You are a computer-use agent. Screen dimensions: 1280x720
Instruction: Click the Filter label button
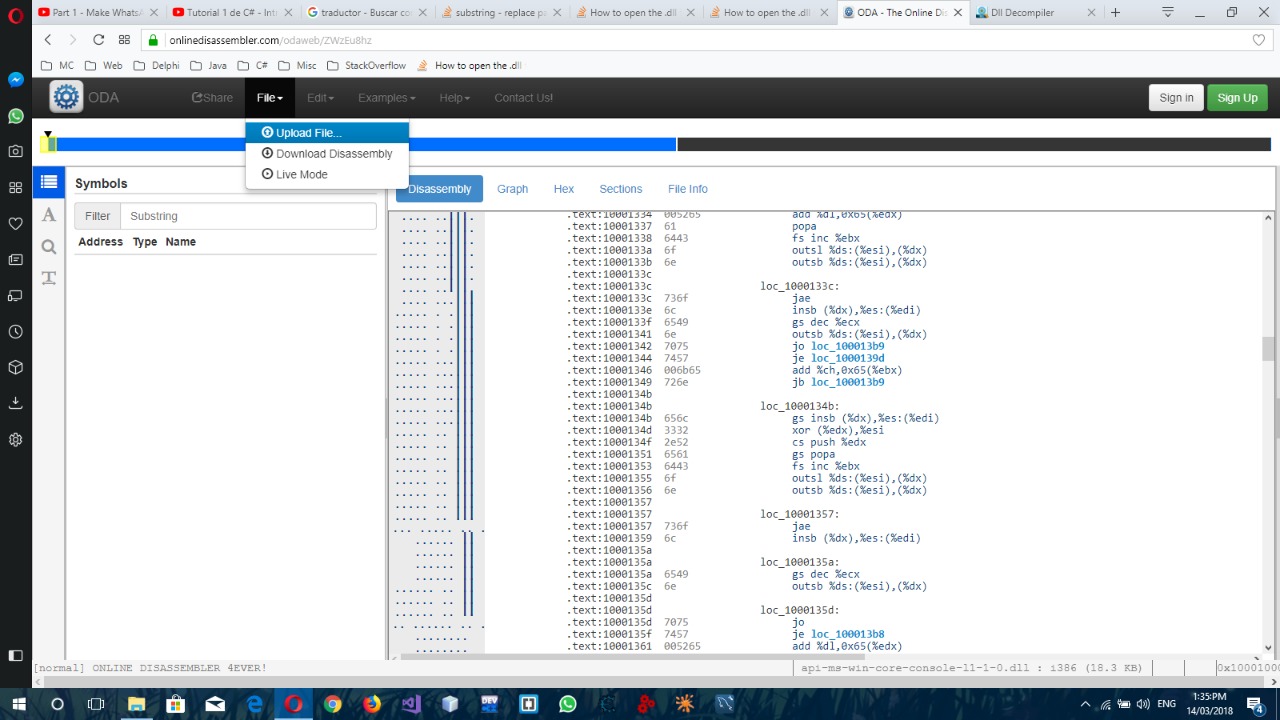pyautogui.click(x=97, y=216)
